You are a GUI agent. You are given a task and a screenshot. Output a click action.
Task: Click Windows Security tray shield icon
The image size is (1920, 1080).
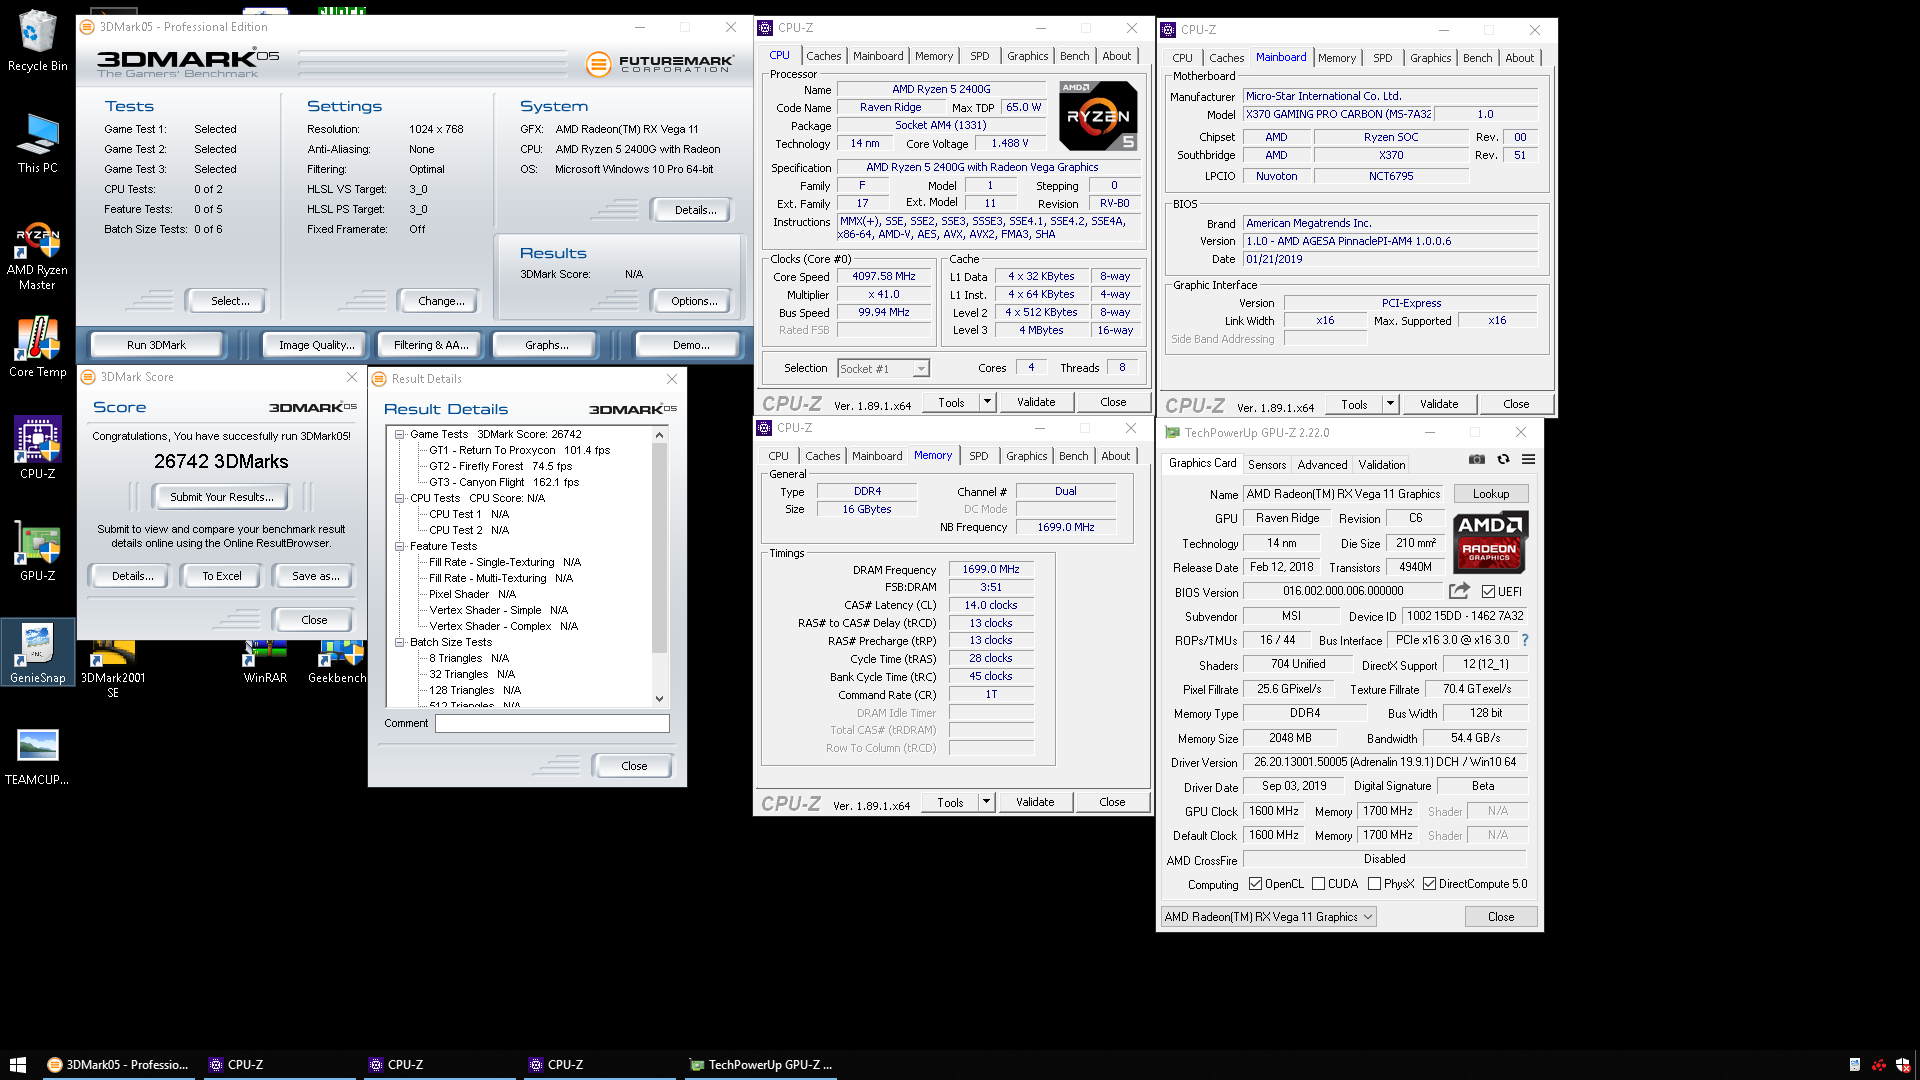pos(1903,1065)
